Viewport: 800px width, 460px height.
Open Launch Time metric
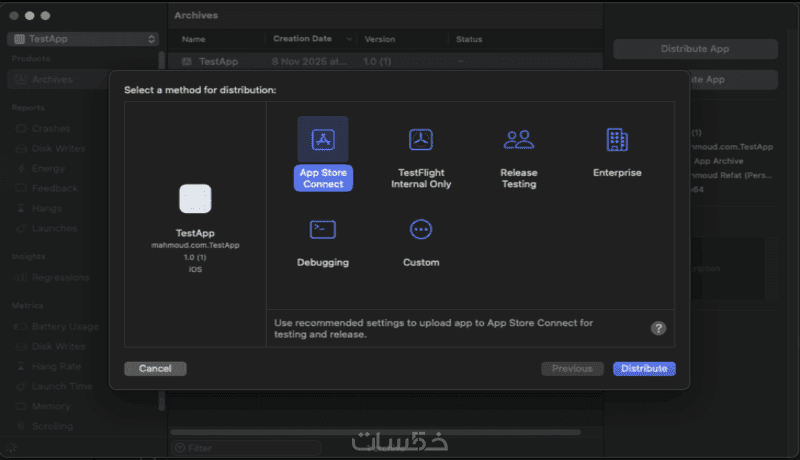point(62,386)
